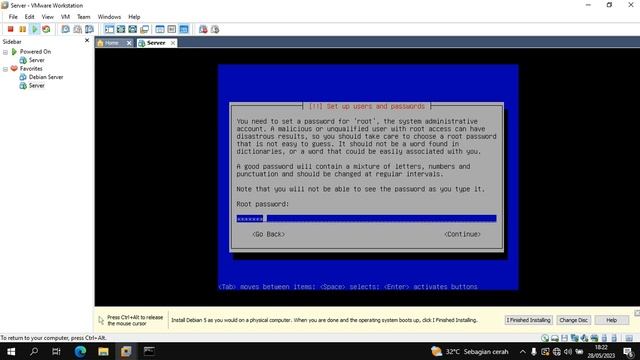Click the Reset virtual machine toolbar icon
Image resolution: width=640 pixels, height=360 pixels.
pos(46,29)
